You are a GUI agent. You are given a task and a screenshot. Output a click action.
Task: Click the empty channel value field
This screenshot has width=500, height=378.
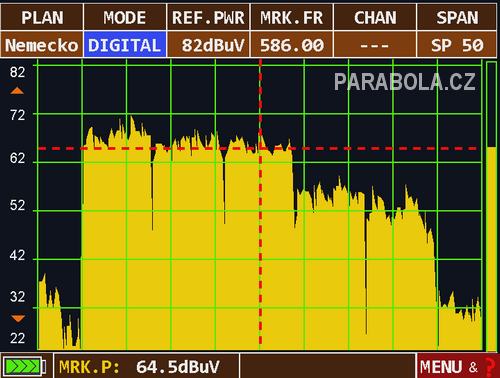pos(375,45)
